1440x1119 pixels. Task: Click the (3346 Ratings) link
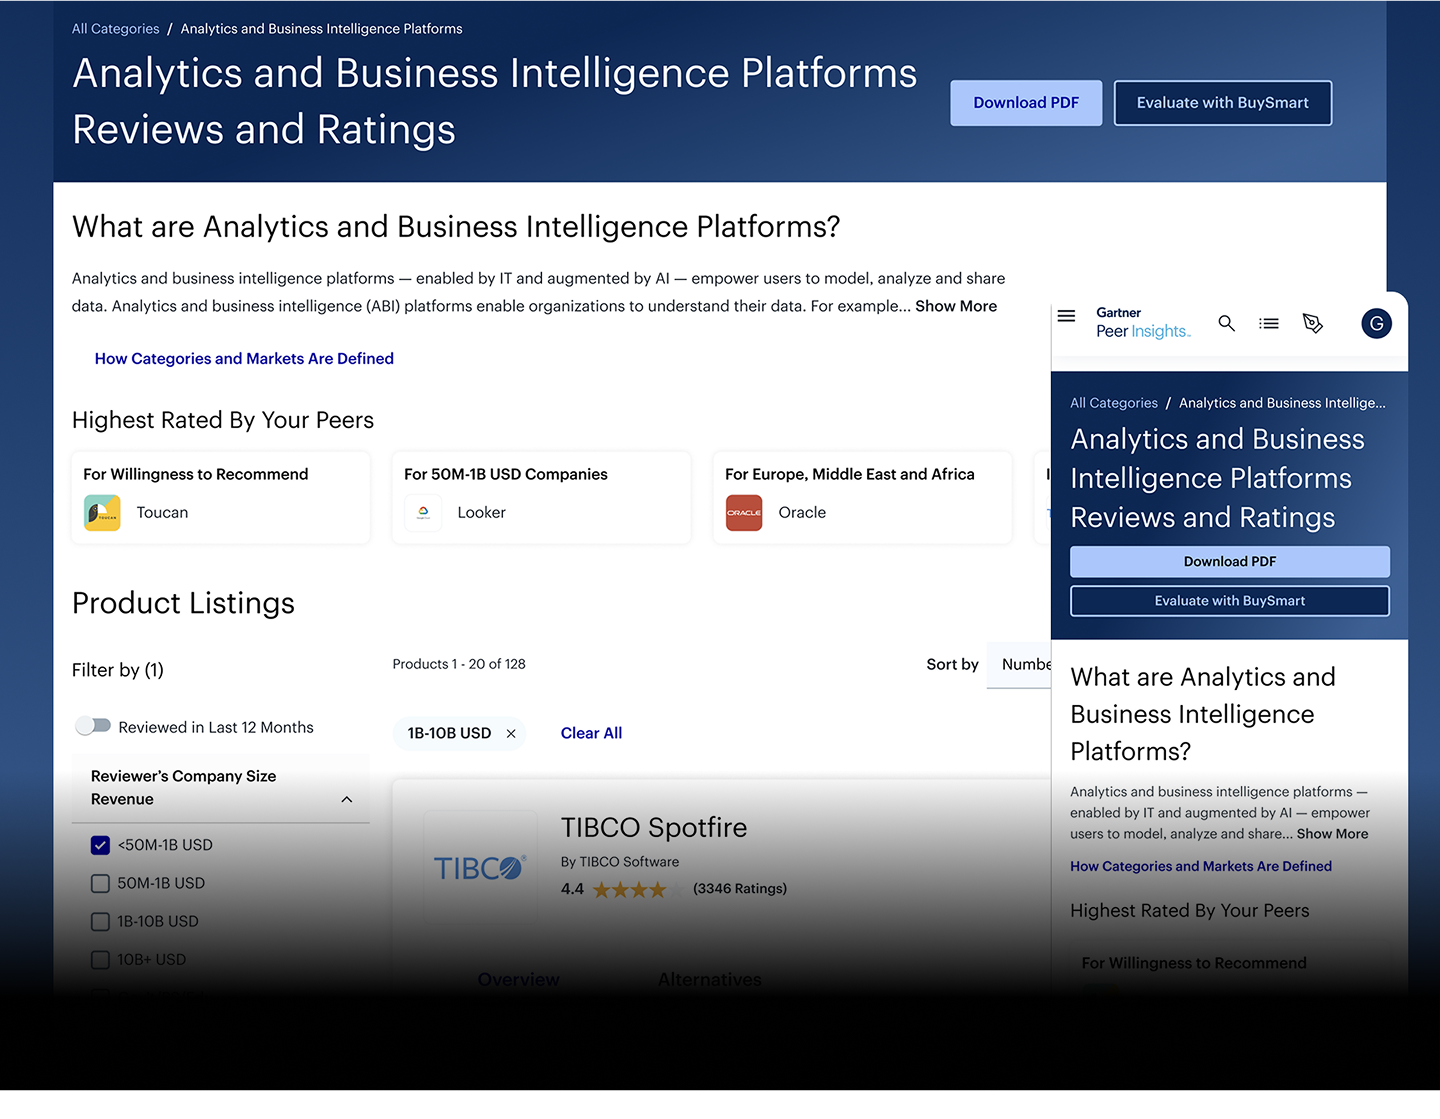click(740, 889)
